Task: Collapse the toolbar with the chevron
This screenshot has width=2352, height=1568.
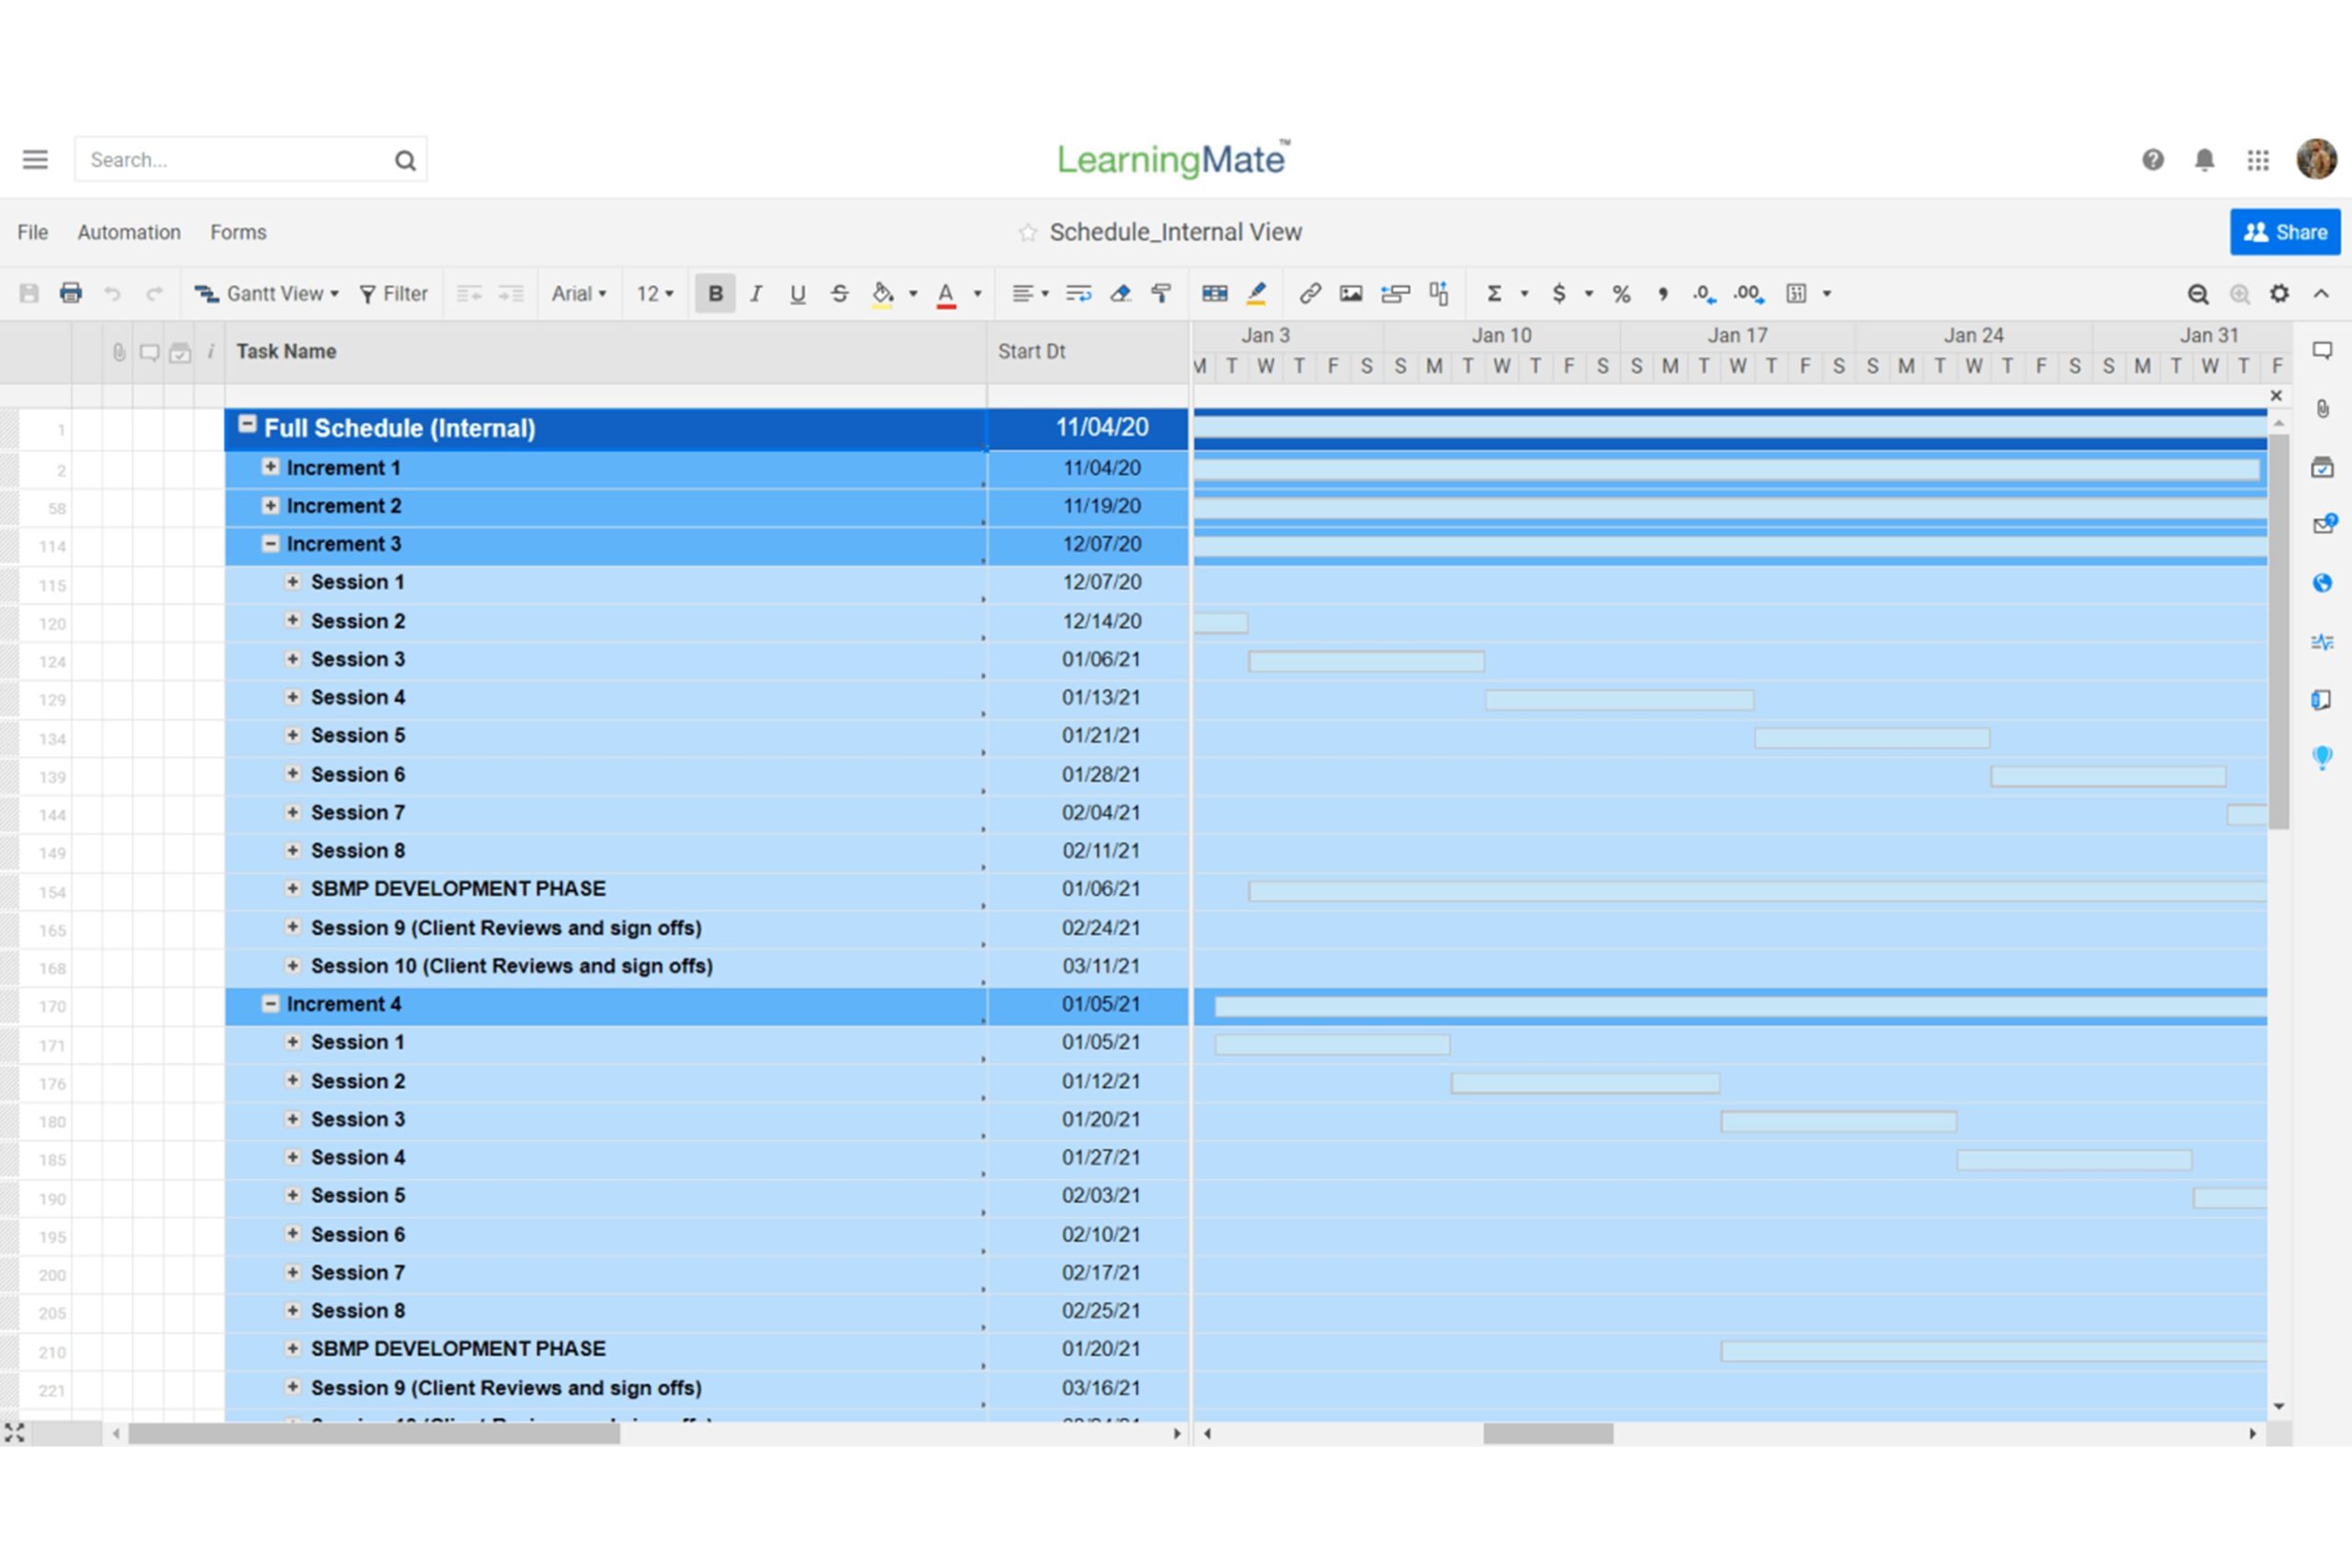Action: 2321,293
